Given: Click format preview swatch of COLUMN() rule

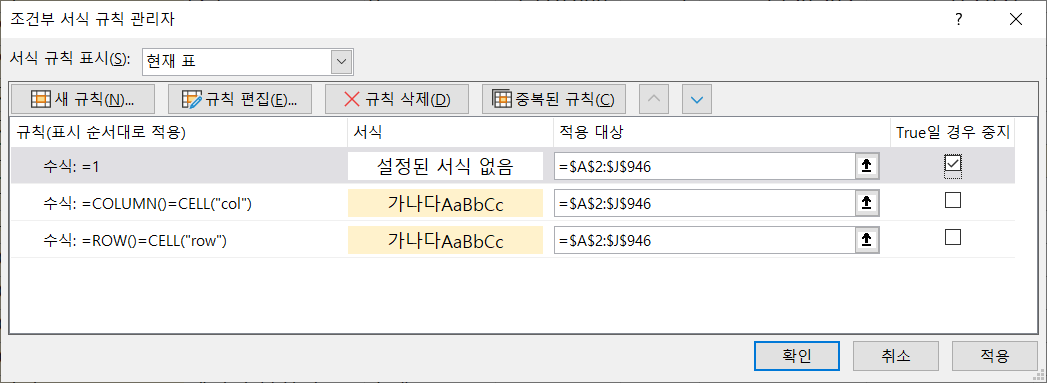Looking at the screenshot, I should click(445, 203).
